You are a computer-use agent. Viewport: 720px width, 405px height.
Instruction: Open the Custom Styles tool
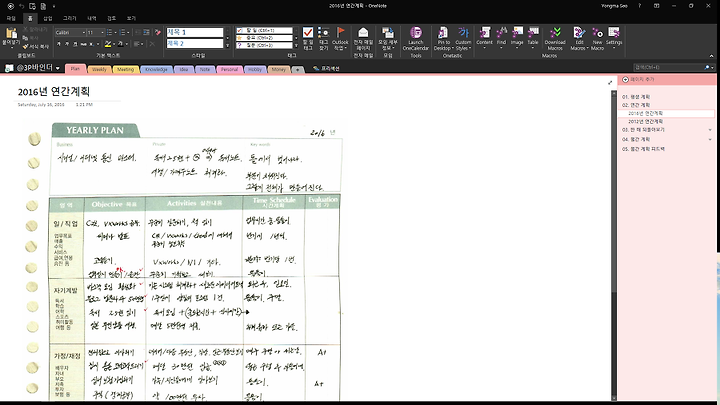click(x=463, y=39)
